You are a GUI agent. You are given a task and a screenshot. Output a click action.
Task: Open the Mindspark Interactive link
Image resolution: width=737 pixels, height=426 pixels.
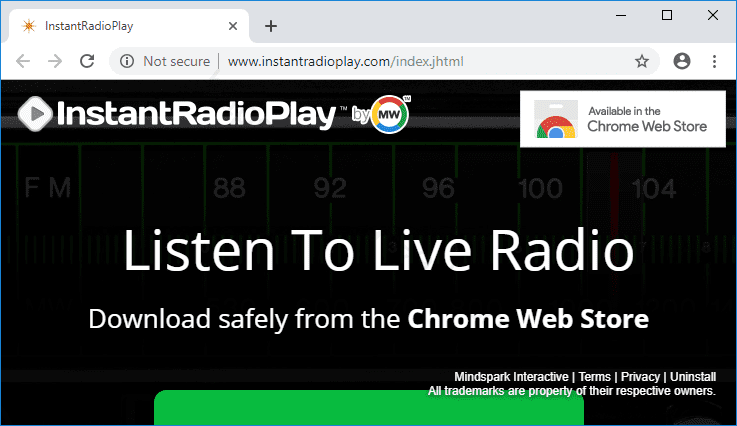tap(511, 377)
